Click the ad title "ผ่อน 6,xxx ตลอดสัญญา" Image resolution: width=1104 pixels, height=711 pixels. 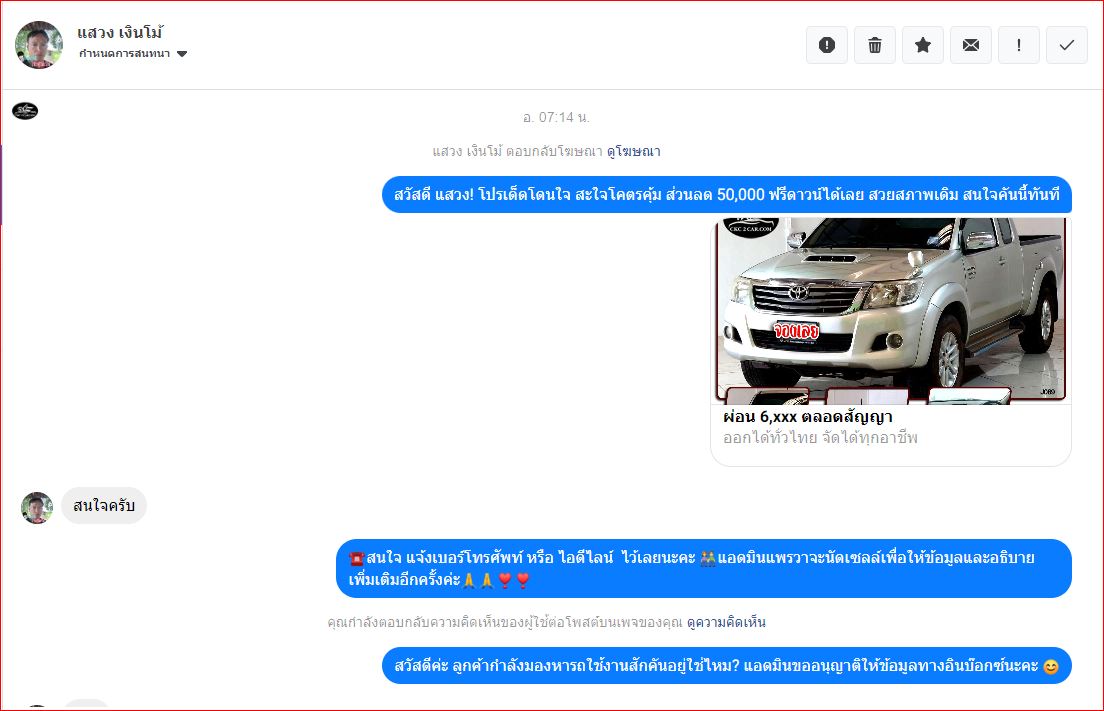[808, 417]
